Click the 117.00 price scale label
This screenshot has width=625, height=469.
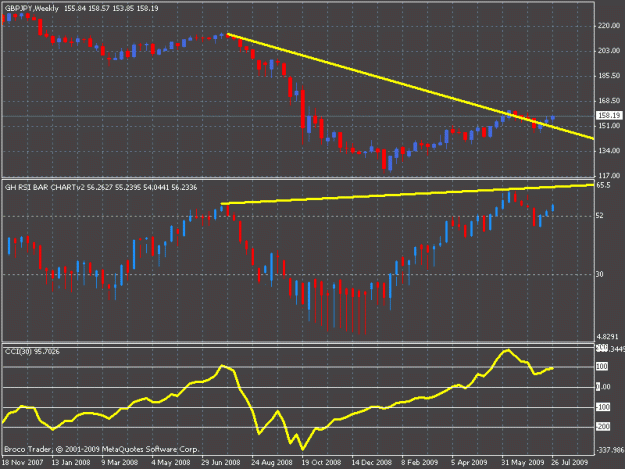(609, 175)
